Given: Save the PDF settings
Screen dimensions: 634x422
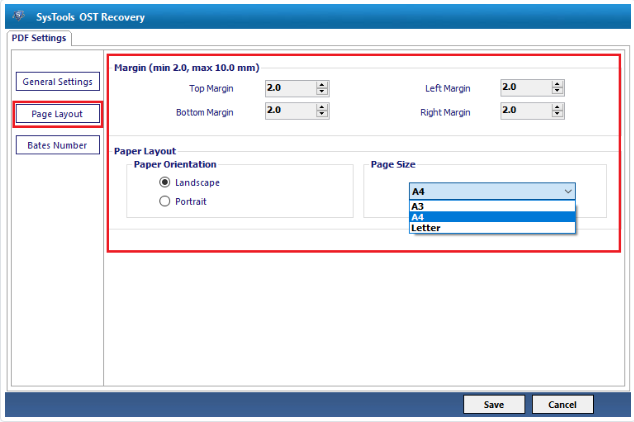Looking at the screenshot, I should click(x=494, y=405).
